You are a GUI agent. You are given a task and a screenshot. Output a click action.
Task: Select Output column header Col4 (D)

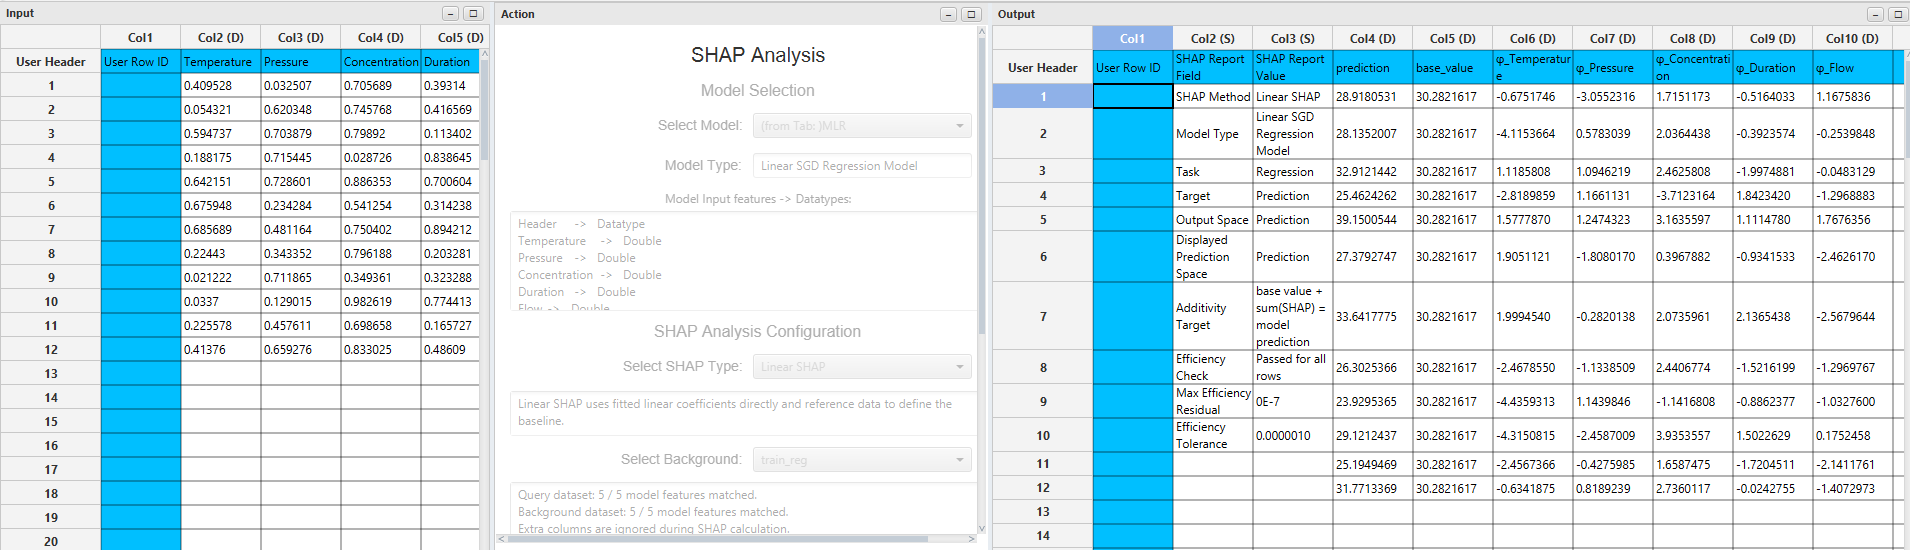click(1373, 38)
